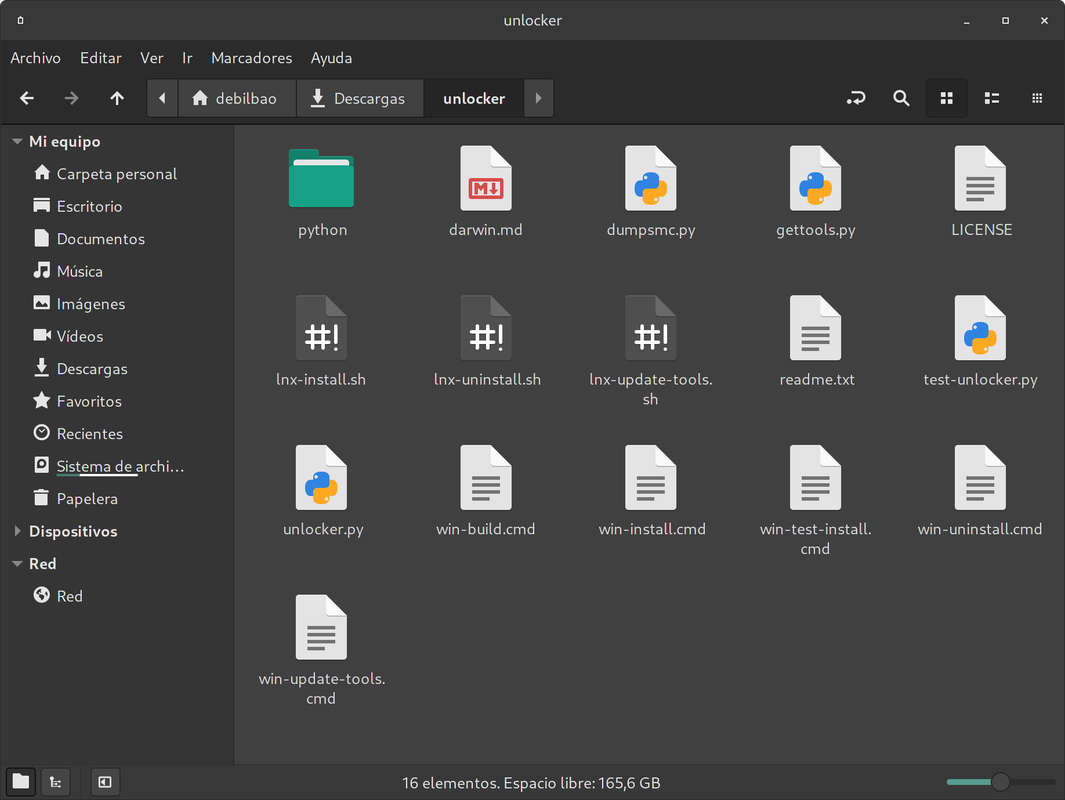Viewport: 1065px width, 800px height.
Task: Open Carpeta personal in sidebar
Action: click(x=117, y=174)
